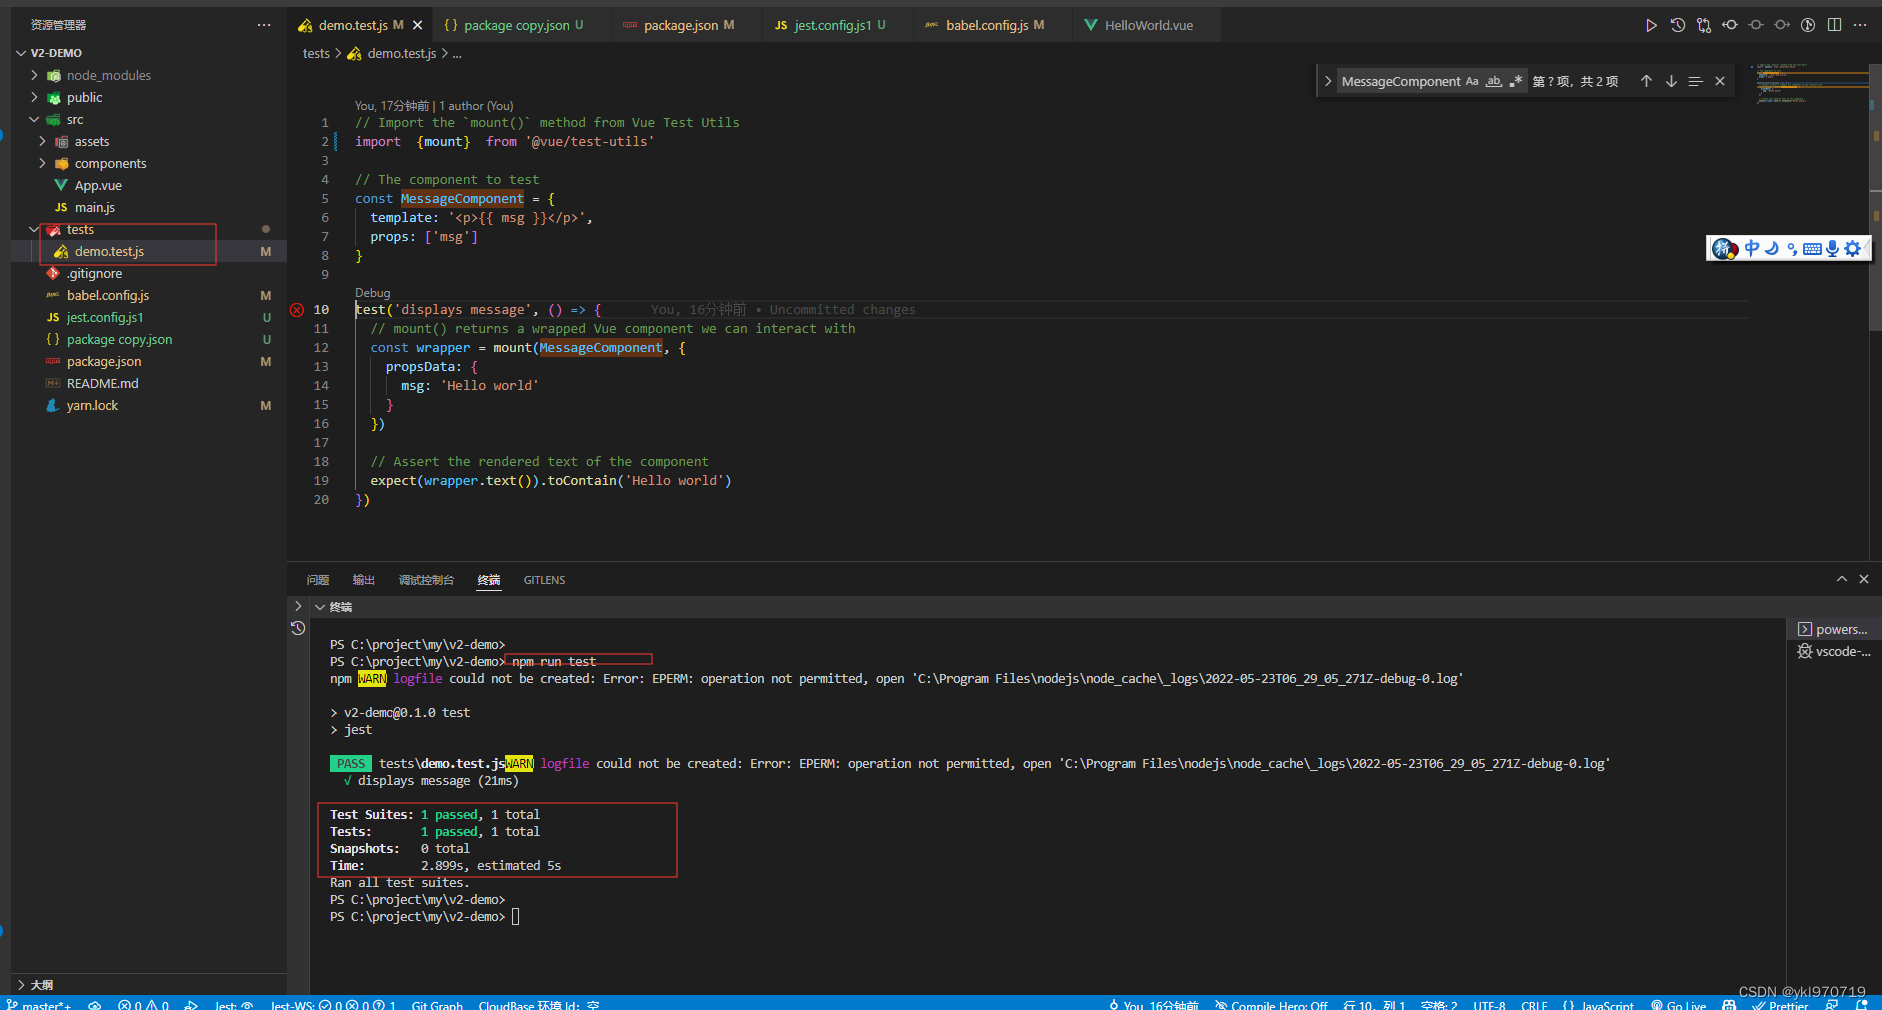Expand the node_modules folder

pos(34,75)
